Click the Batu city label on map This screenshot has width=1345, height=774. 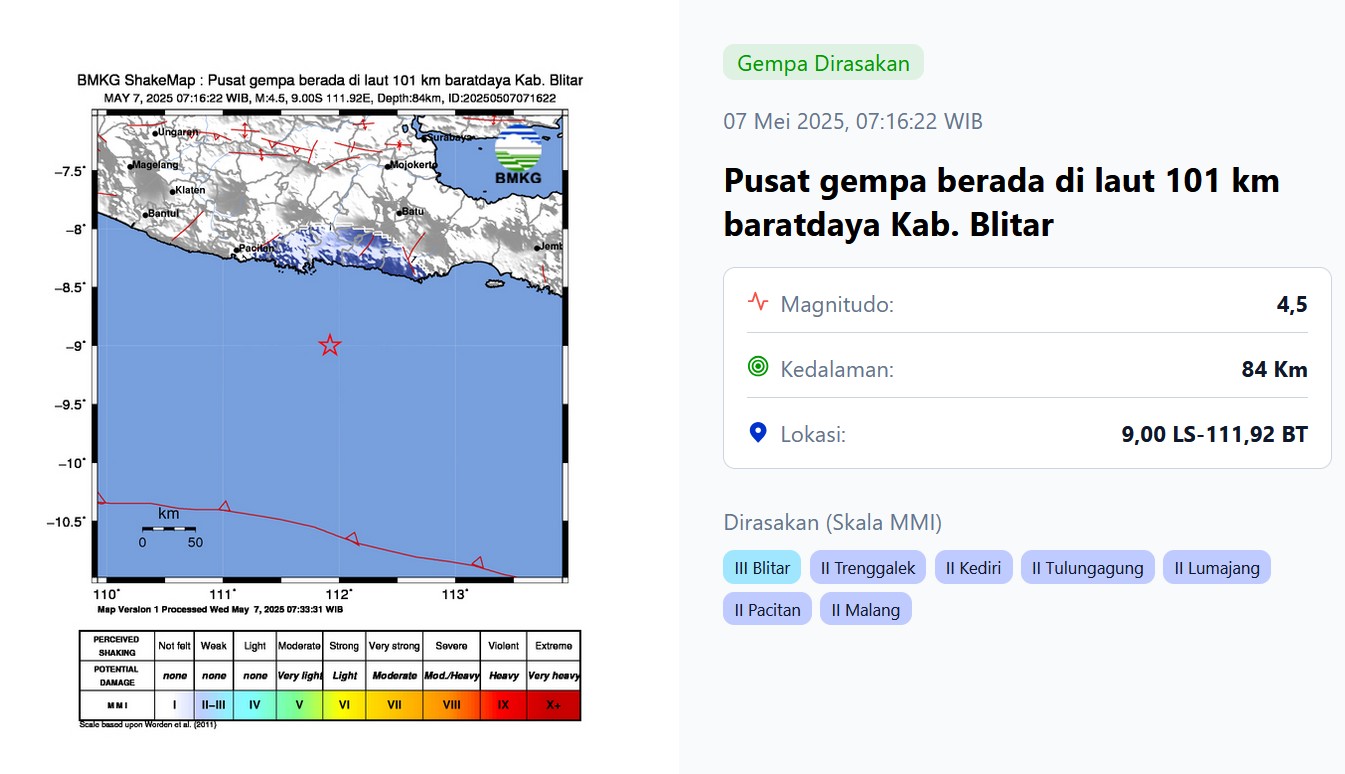[413, 211]
